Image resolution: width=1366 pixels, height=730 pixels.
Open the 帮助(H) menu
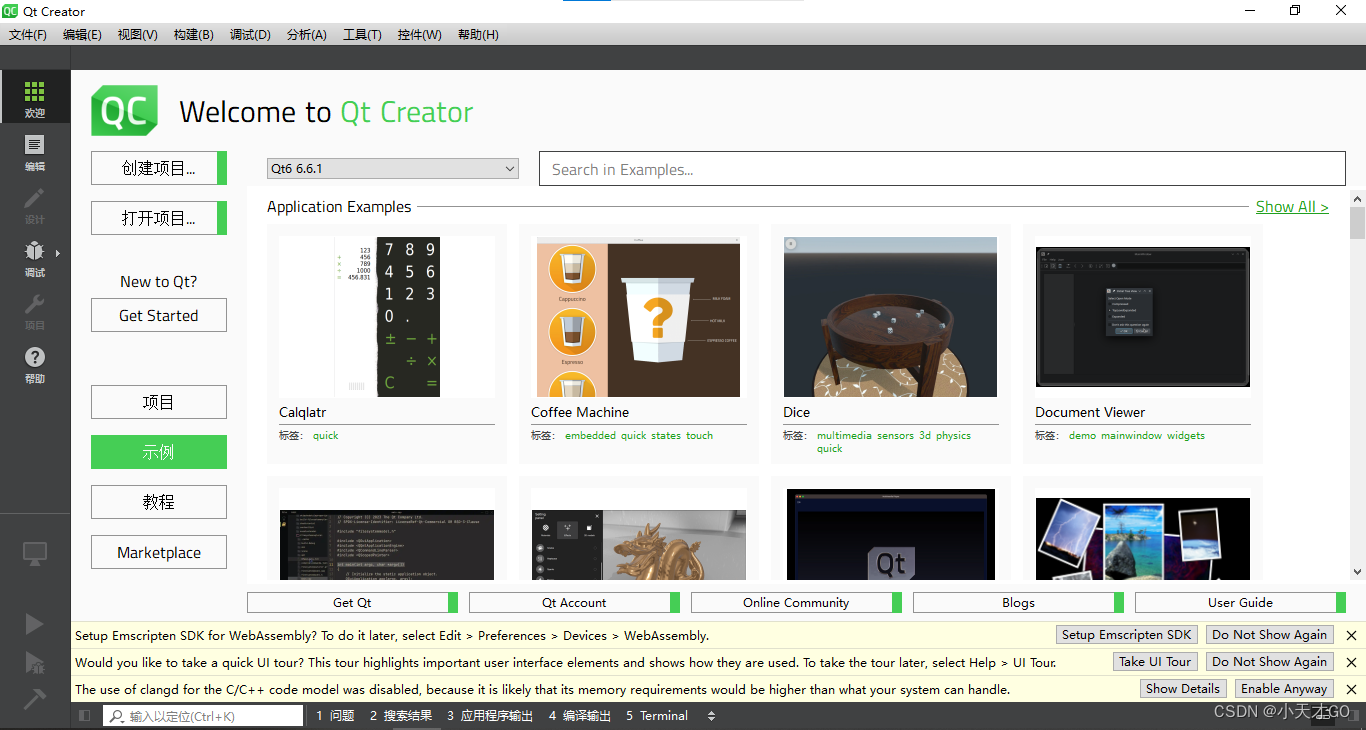(478, 35)
